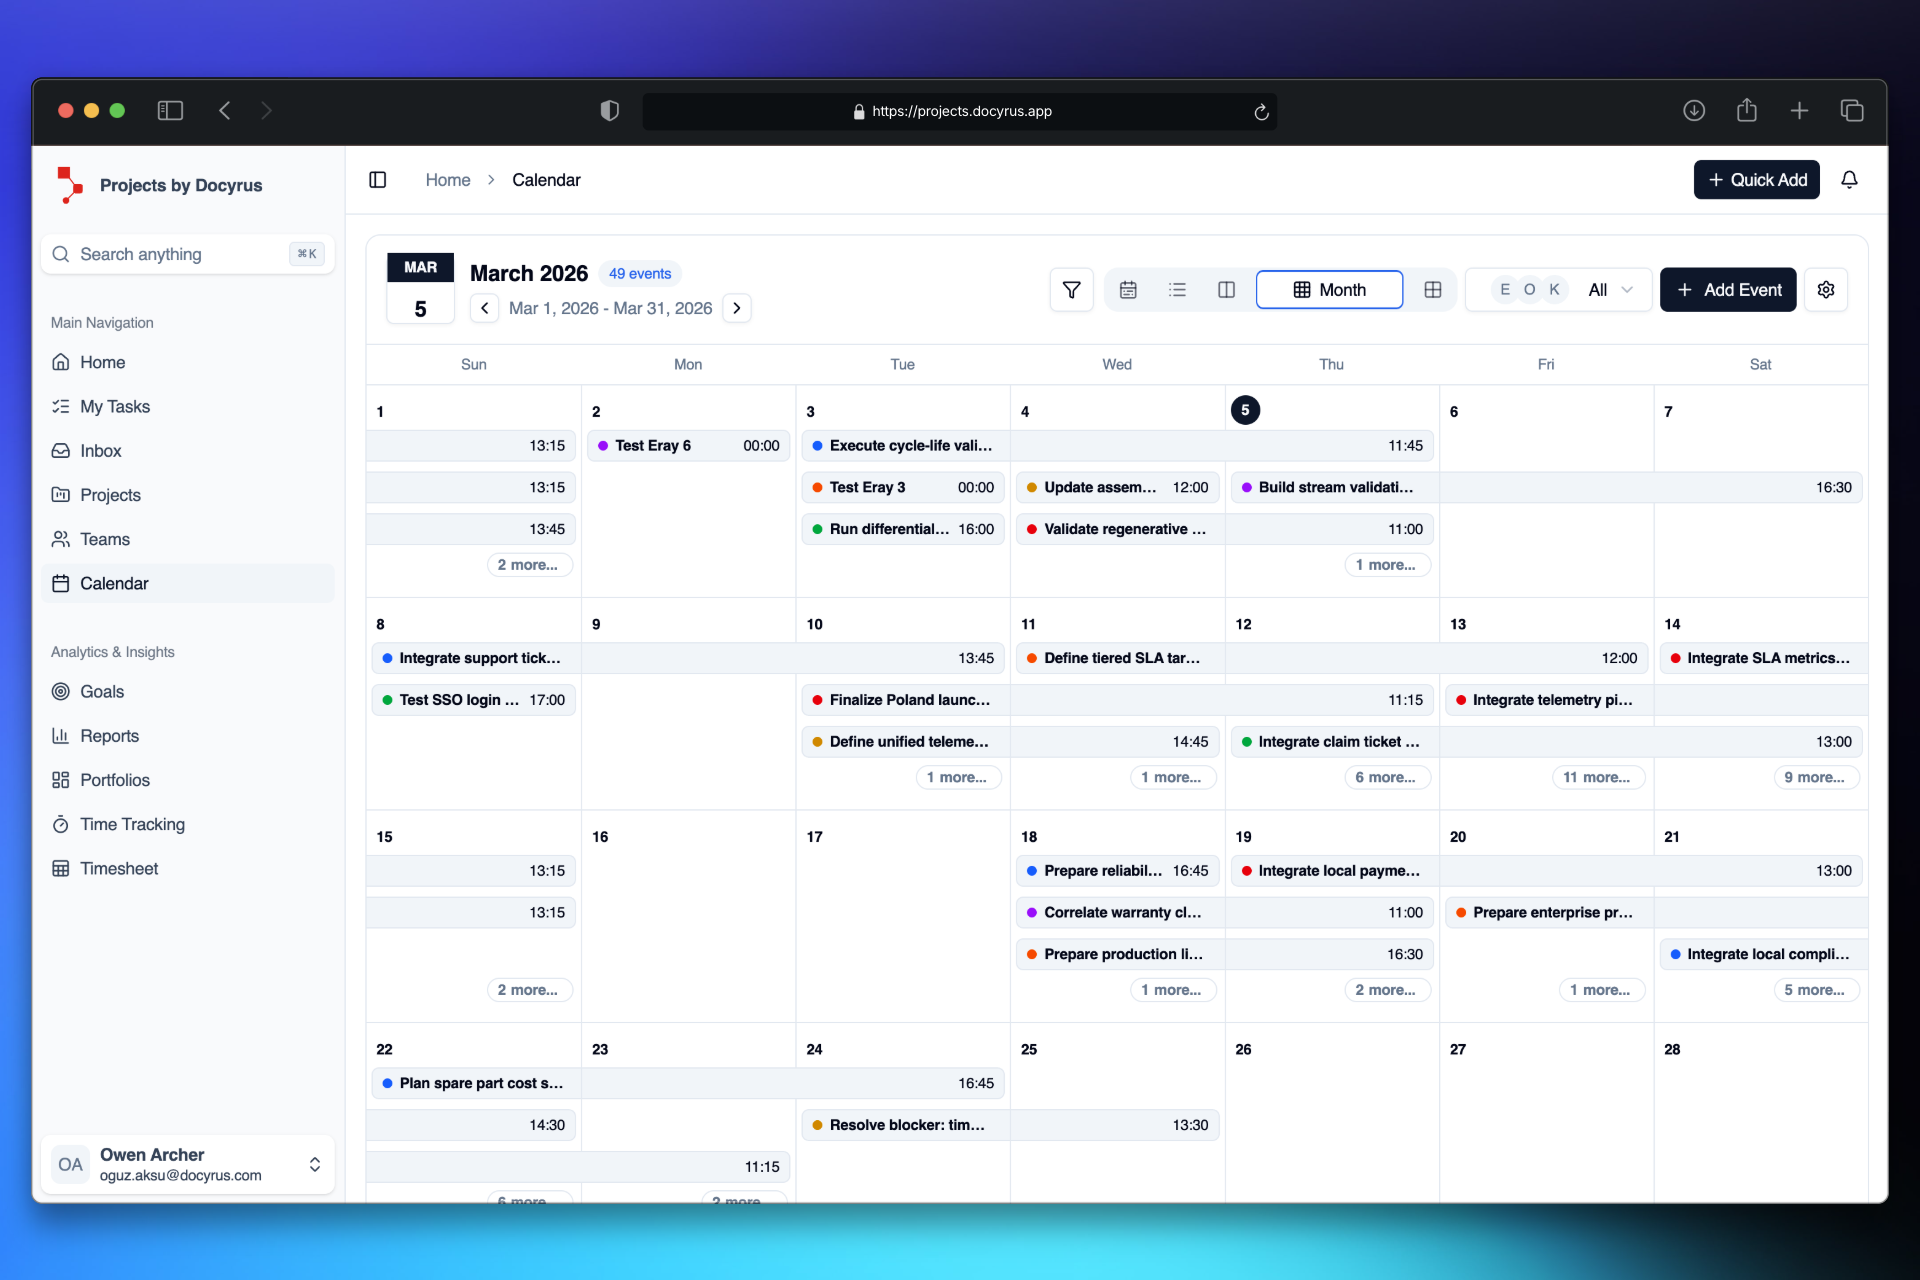Open the filter funnel icon

[x=1071, y=289]
